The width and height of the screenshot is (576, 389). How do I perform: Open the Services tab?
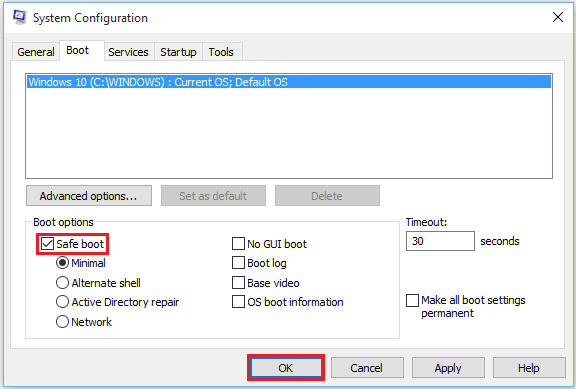pos(128,52)
